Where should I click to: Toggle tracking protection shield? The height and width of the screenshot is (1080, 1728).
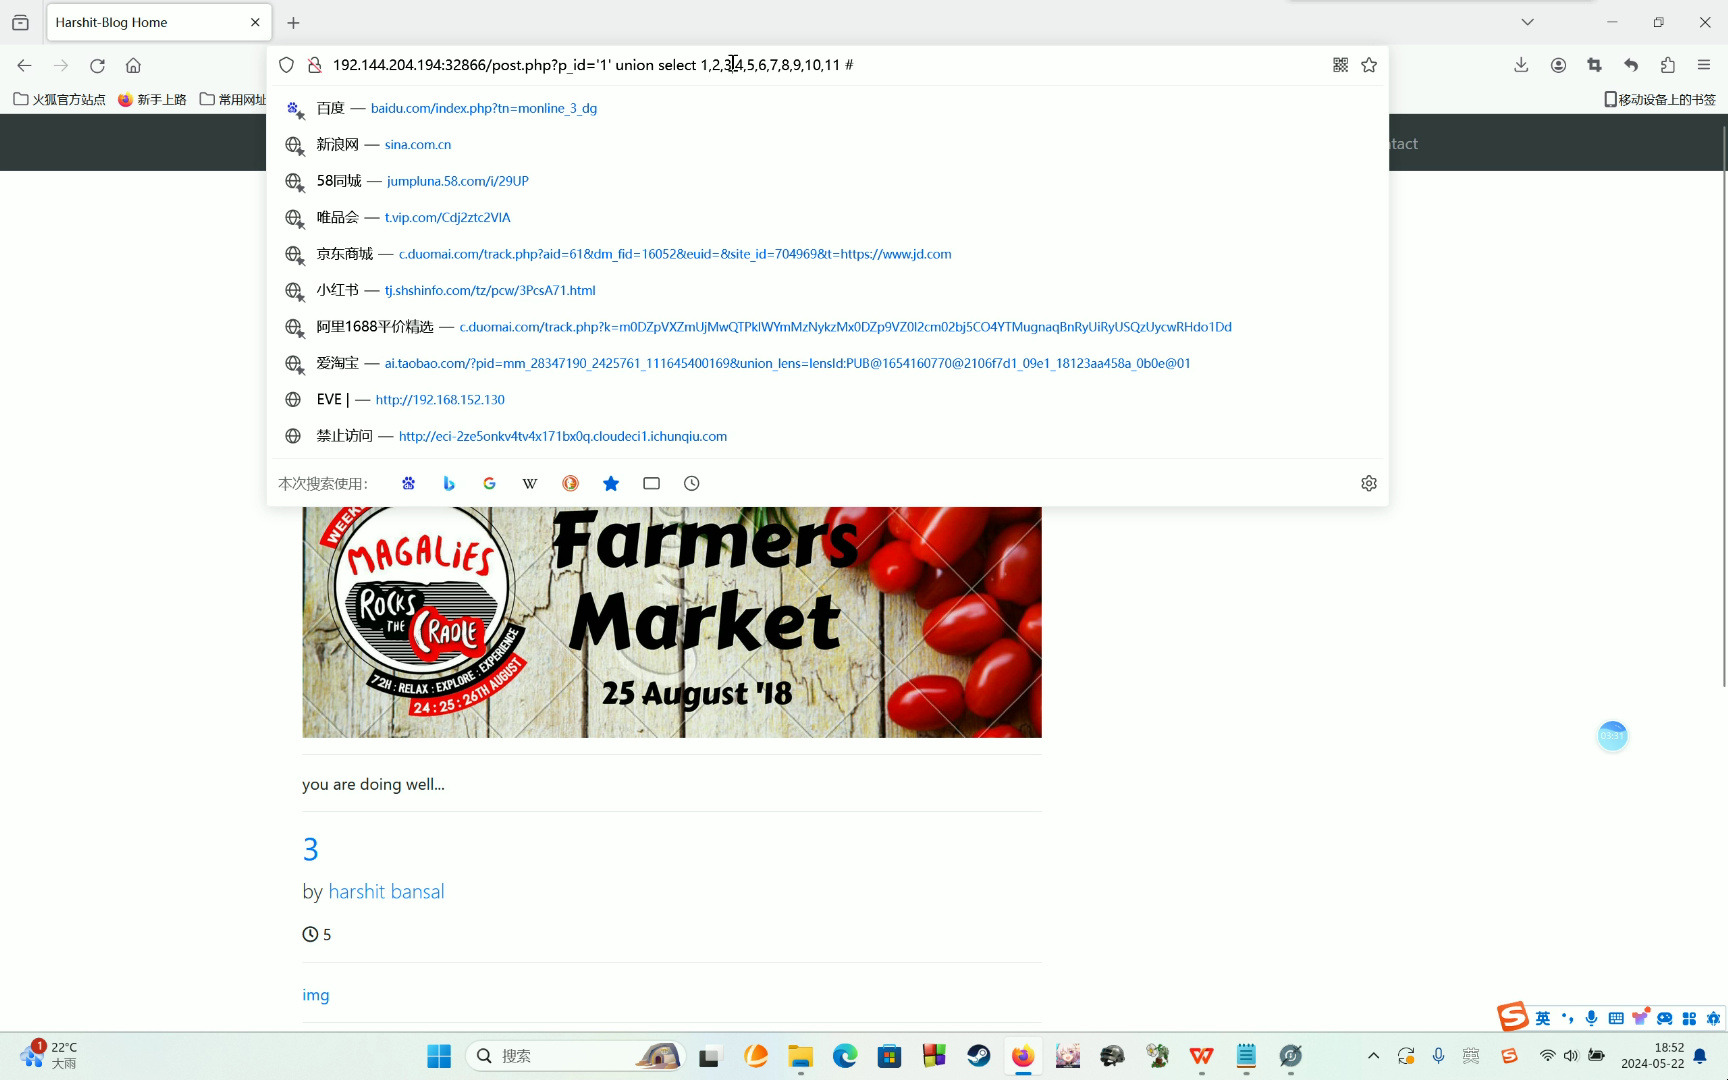click(286, 64)
